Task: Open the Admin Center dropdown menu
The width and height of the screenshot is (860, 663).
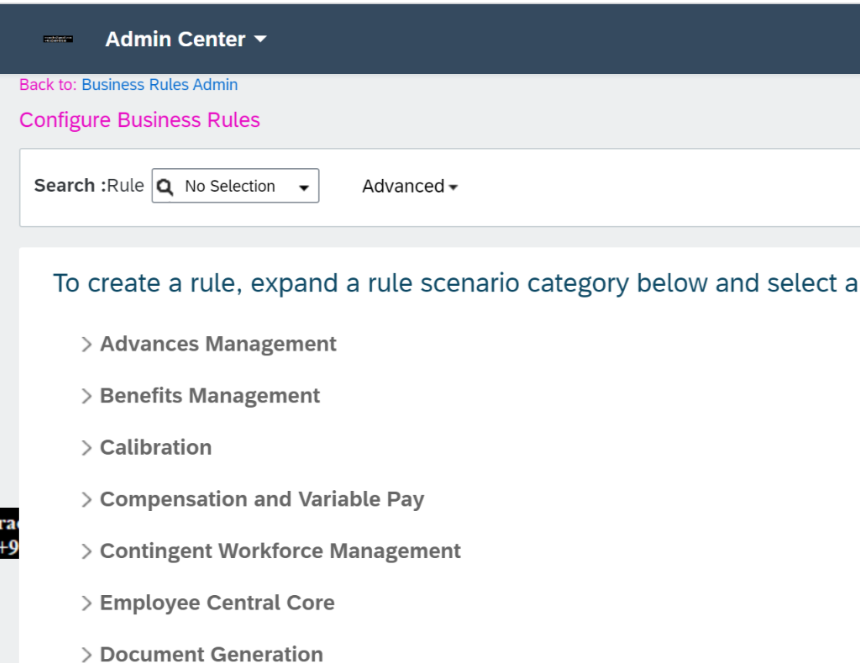Action: [x=185, y=39]
